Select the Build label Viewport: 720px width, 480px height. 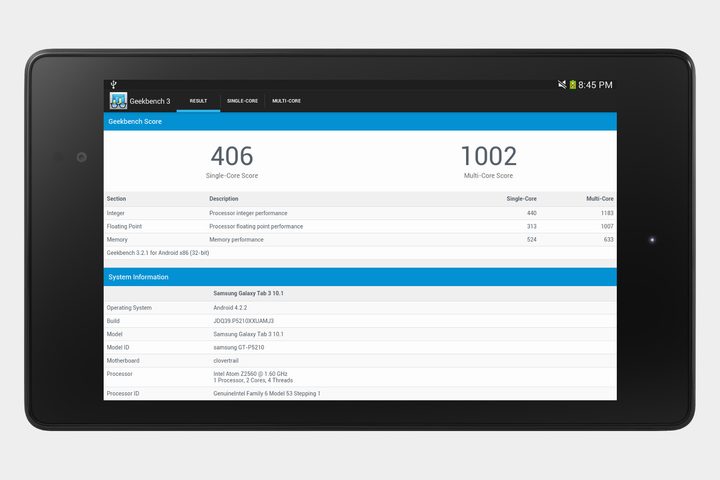(x=113, y=321)
